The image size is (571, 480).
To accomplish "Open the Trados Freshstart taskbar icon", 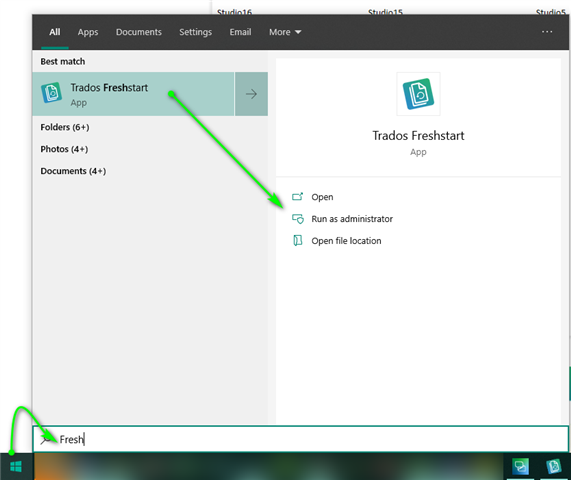I will point(554,467).
